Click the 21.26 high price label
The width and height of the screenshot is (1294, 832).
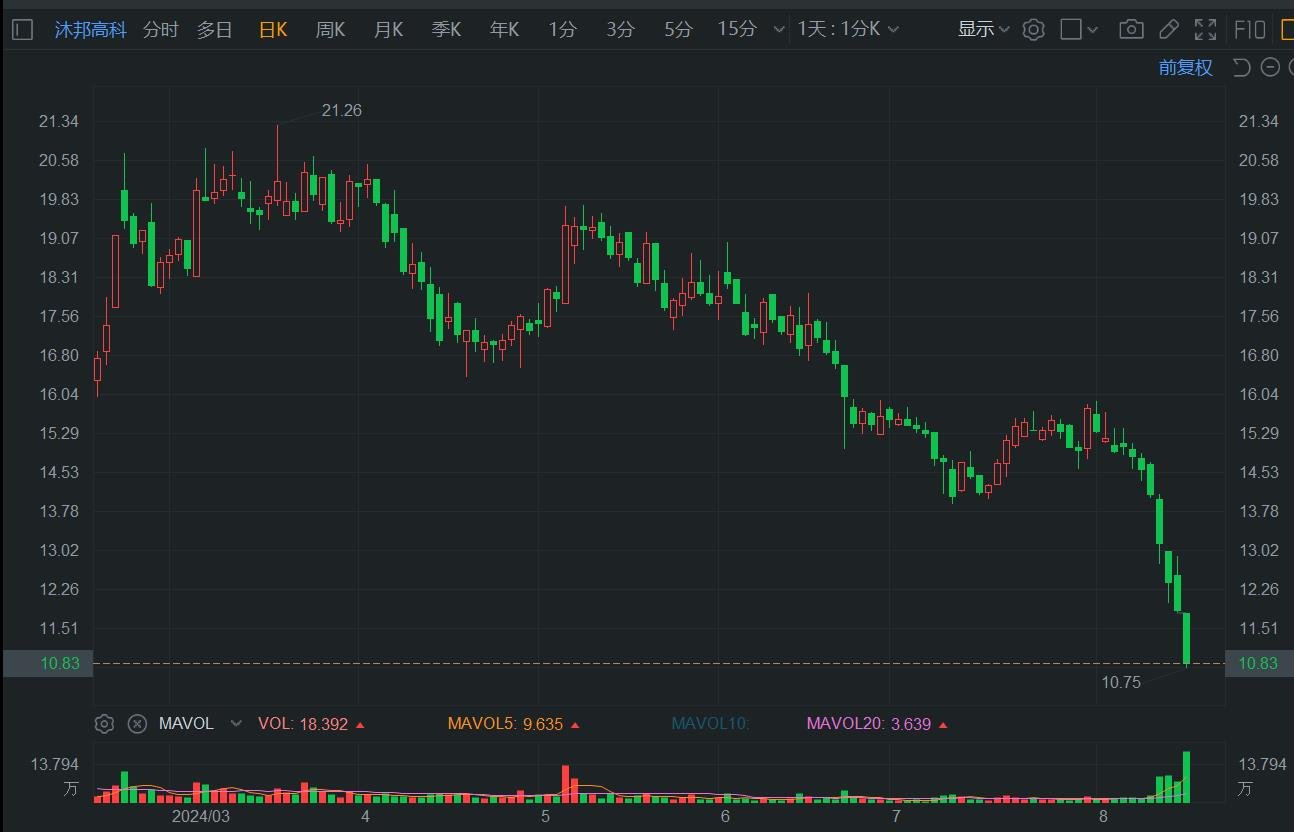click(x=341, y=110)
